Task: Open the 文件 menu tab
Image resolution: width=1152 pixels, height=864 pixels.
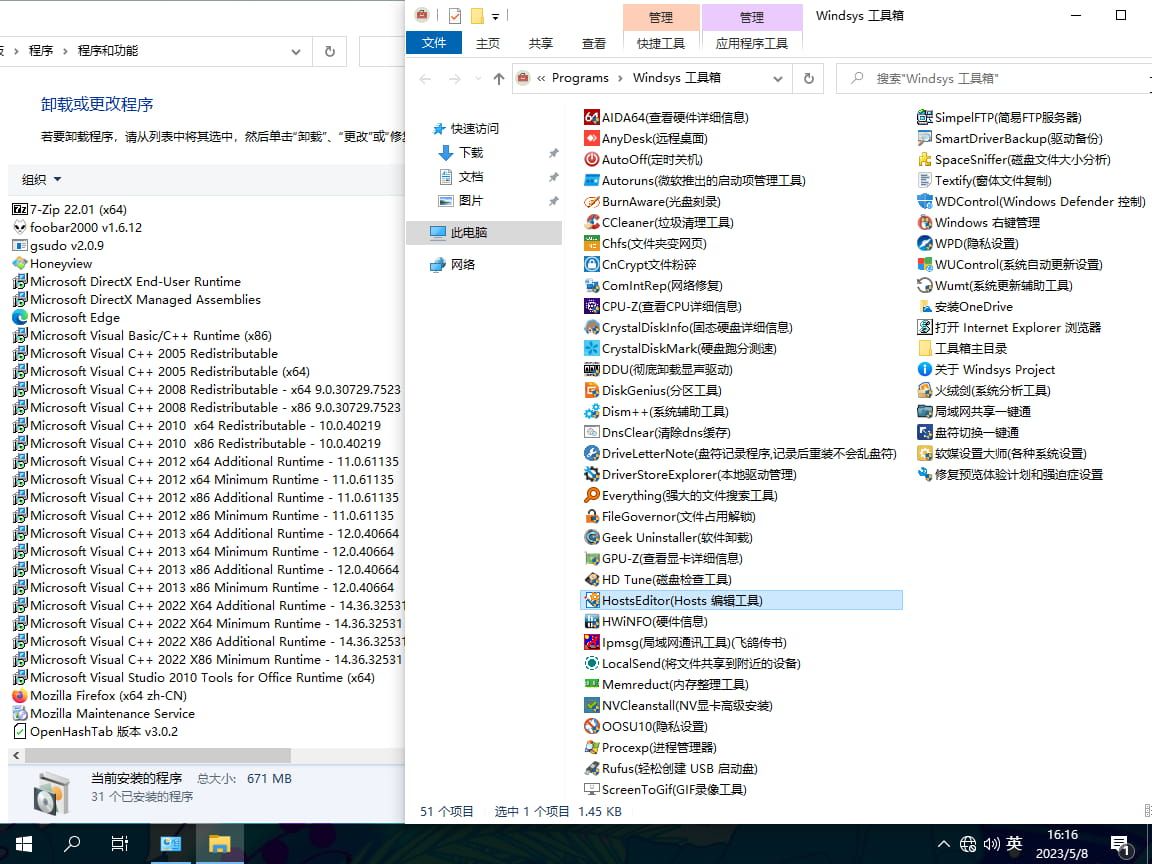Action: point(434,43)
